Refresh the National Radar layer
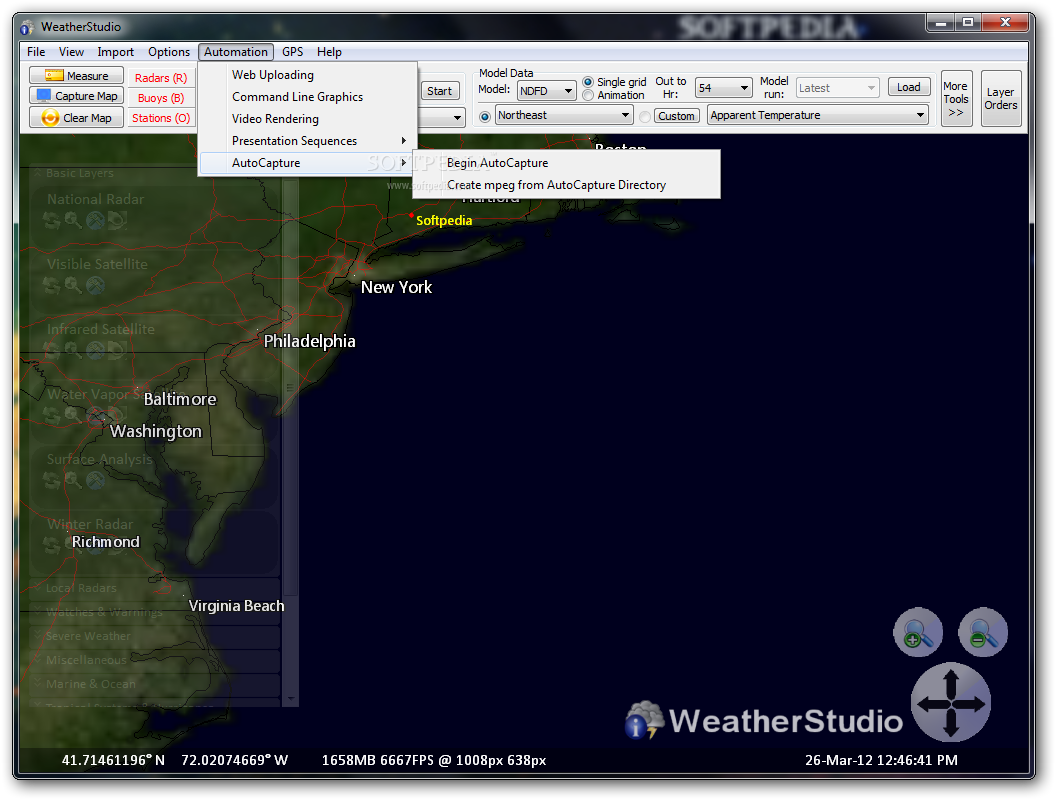The width and height of the screenshot is (1056, 800). (51, 220)
